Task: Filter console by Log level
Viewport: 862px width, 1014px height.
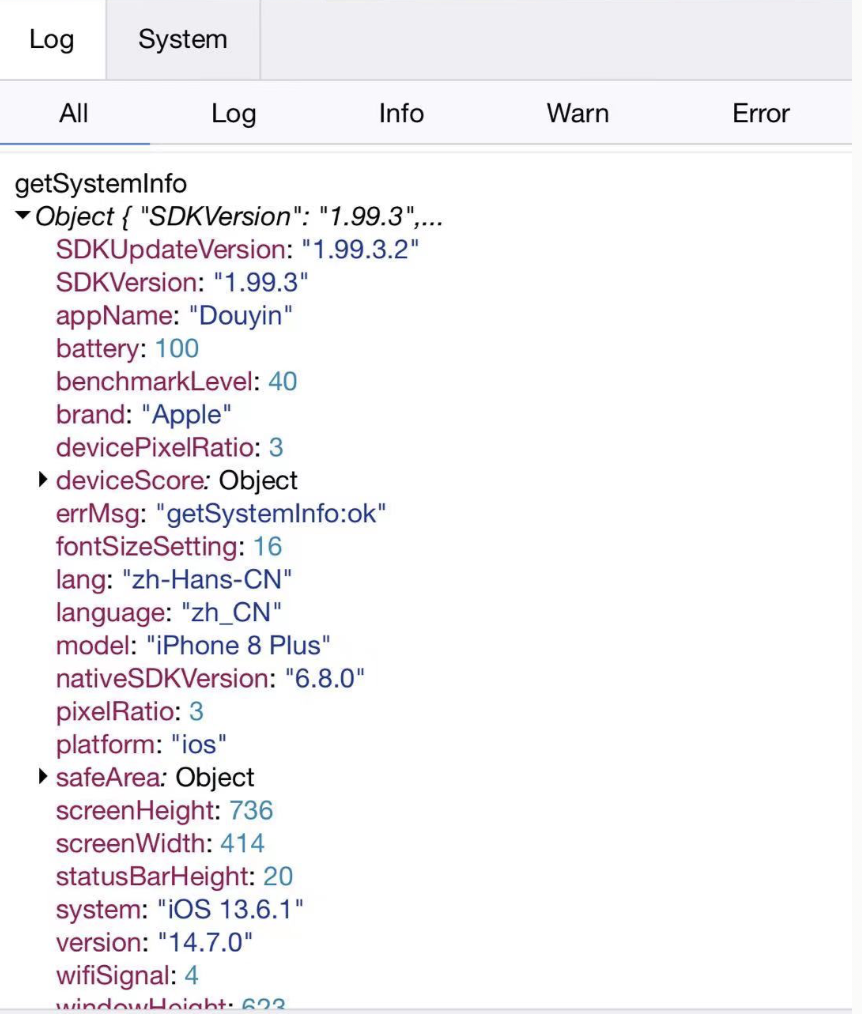Action: pos(233,113)
